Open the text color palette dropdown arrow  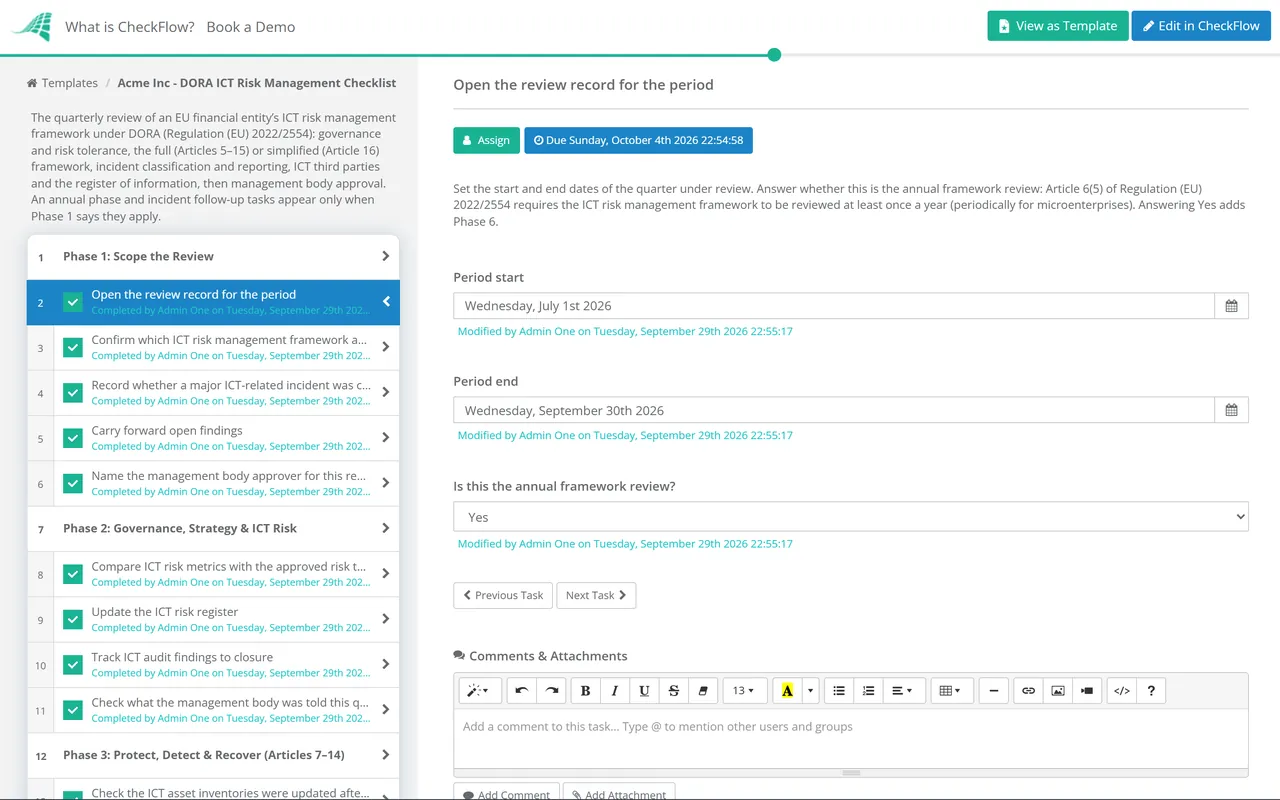click(x=810, y=690)
